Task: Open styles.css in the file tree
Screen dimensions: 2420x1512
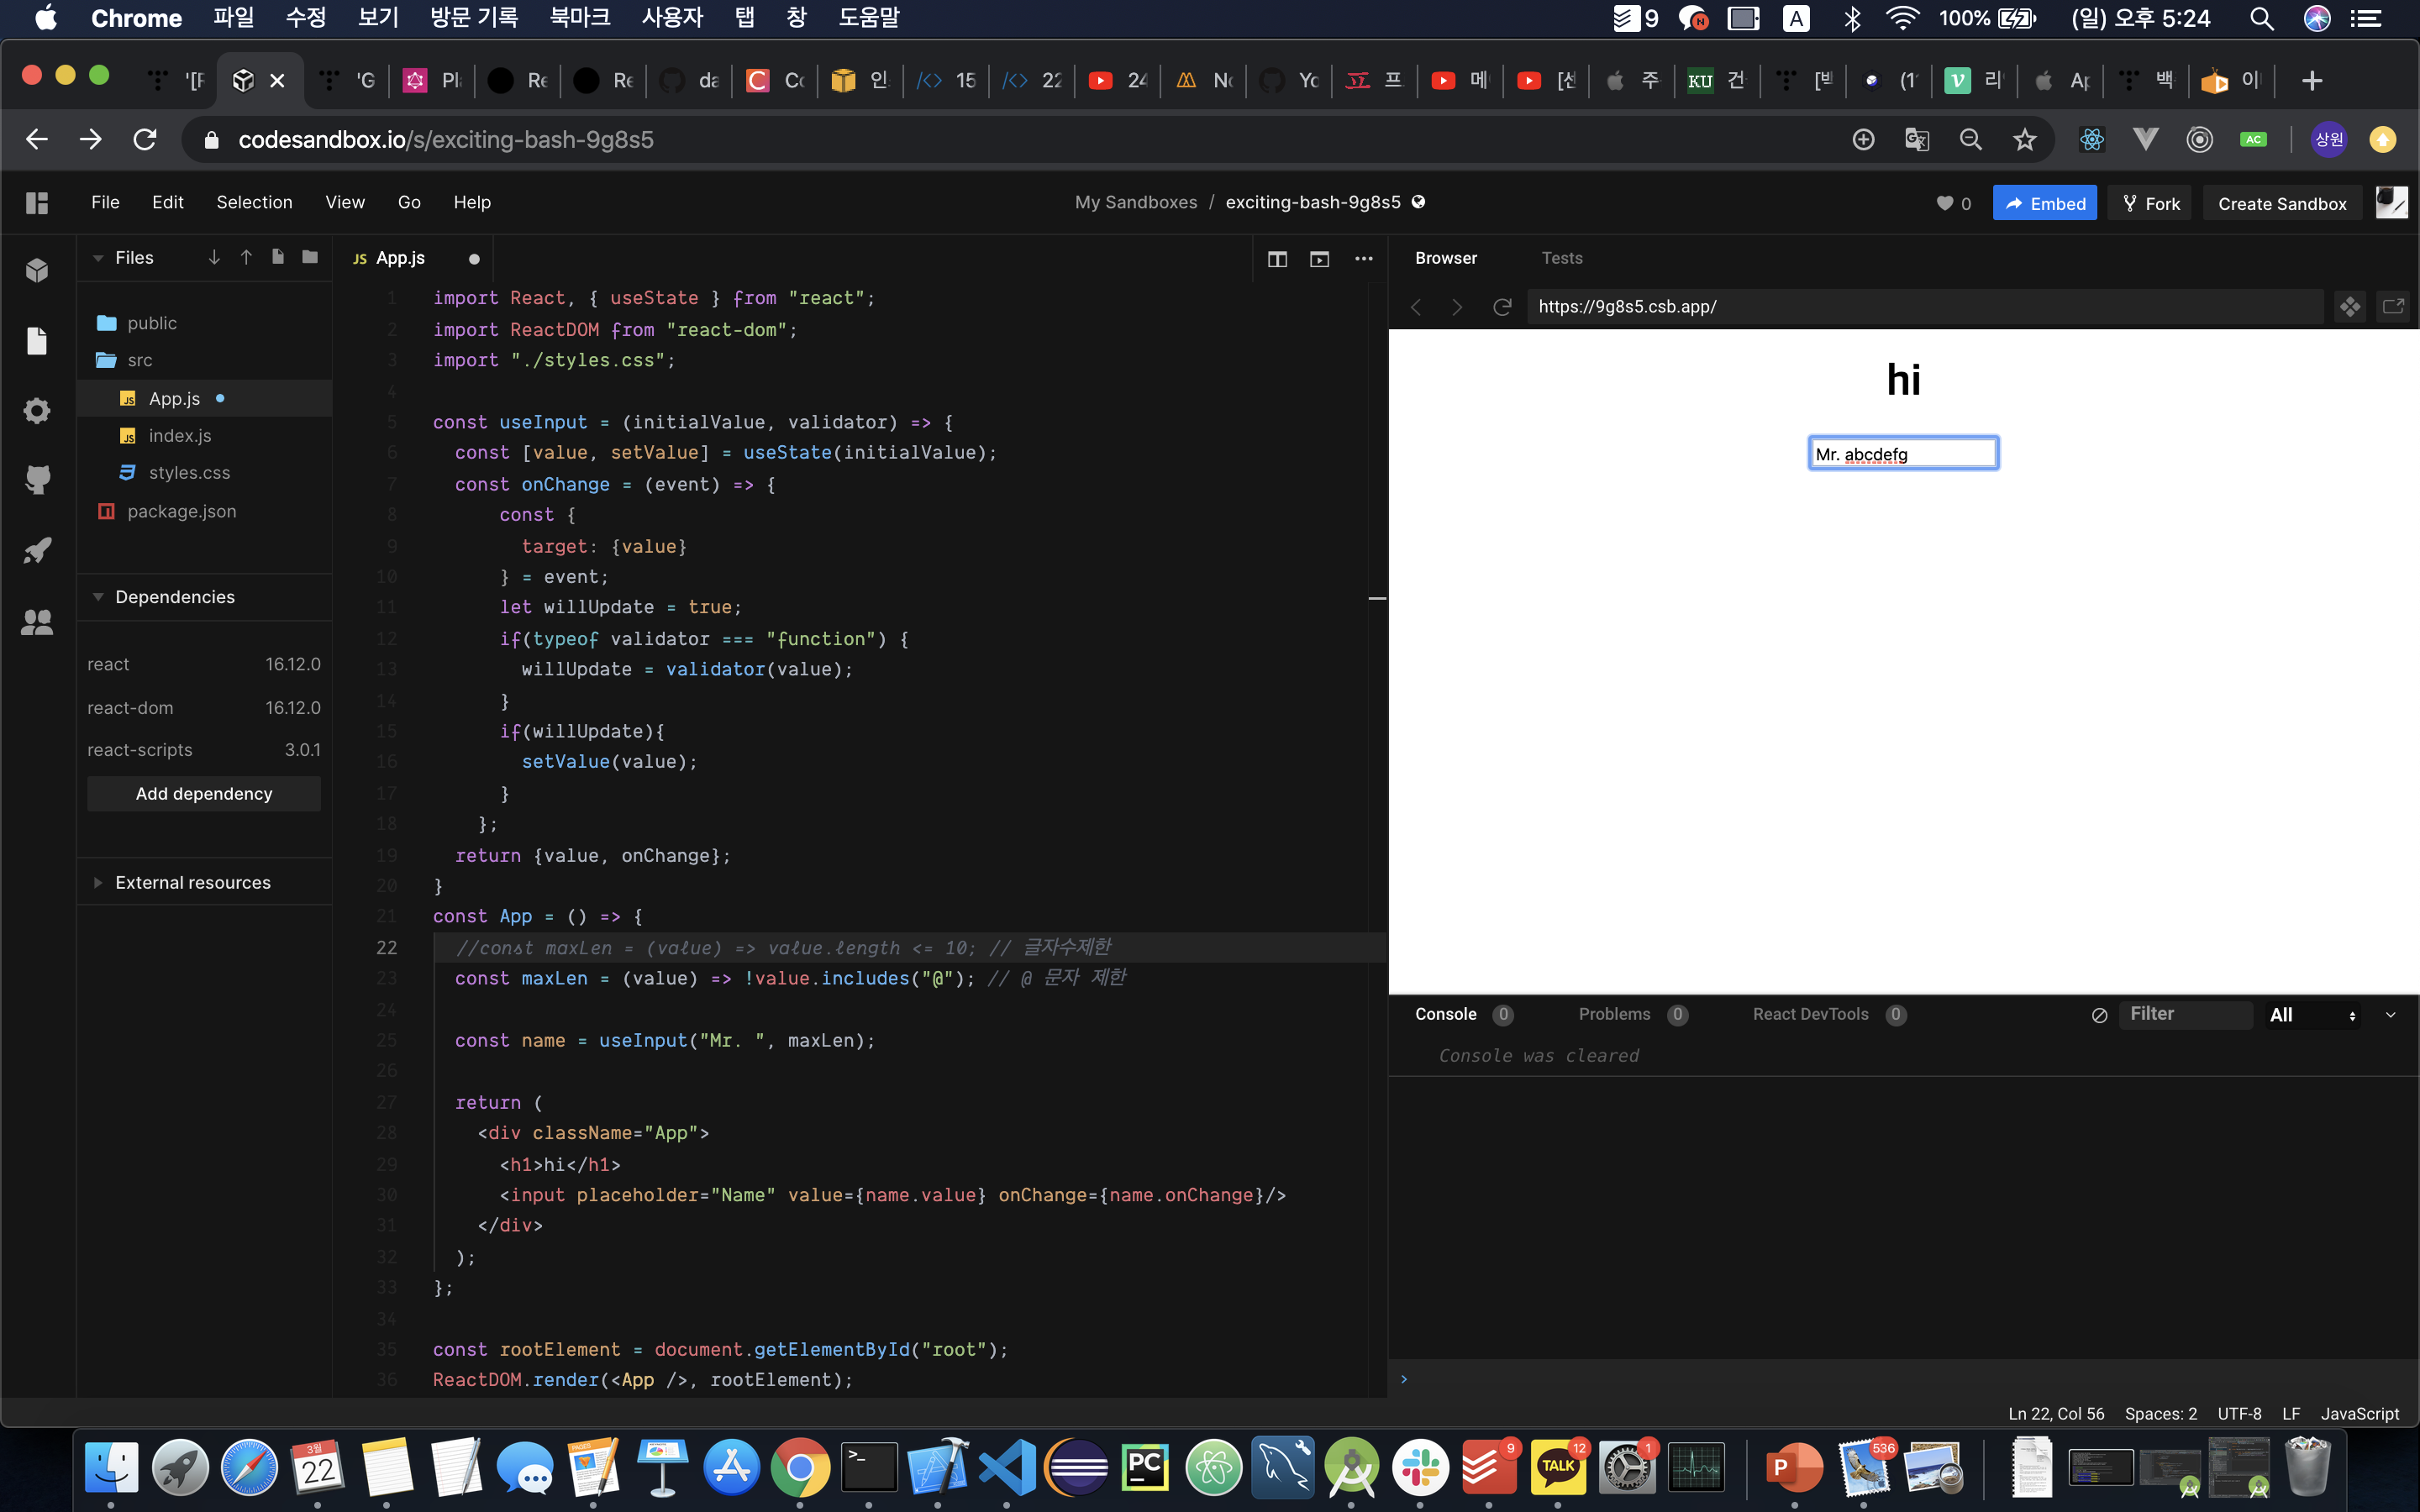Action: (189, 473)
